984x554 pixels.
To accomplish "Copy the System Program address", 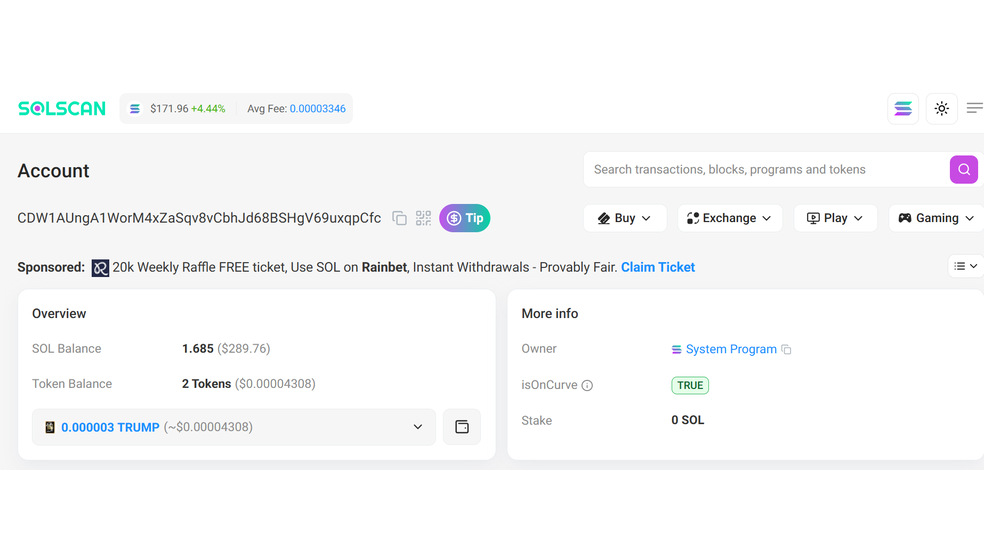I will pyautogui.click(x=786, y=349).
